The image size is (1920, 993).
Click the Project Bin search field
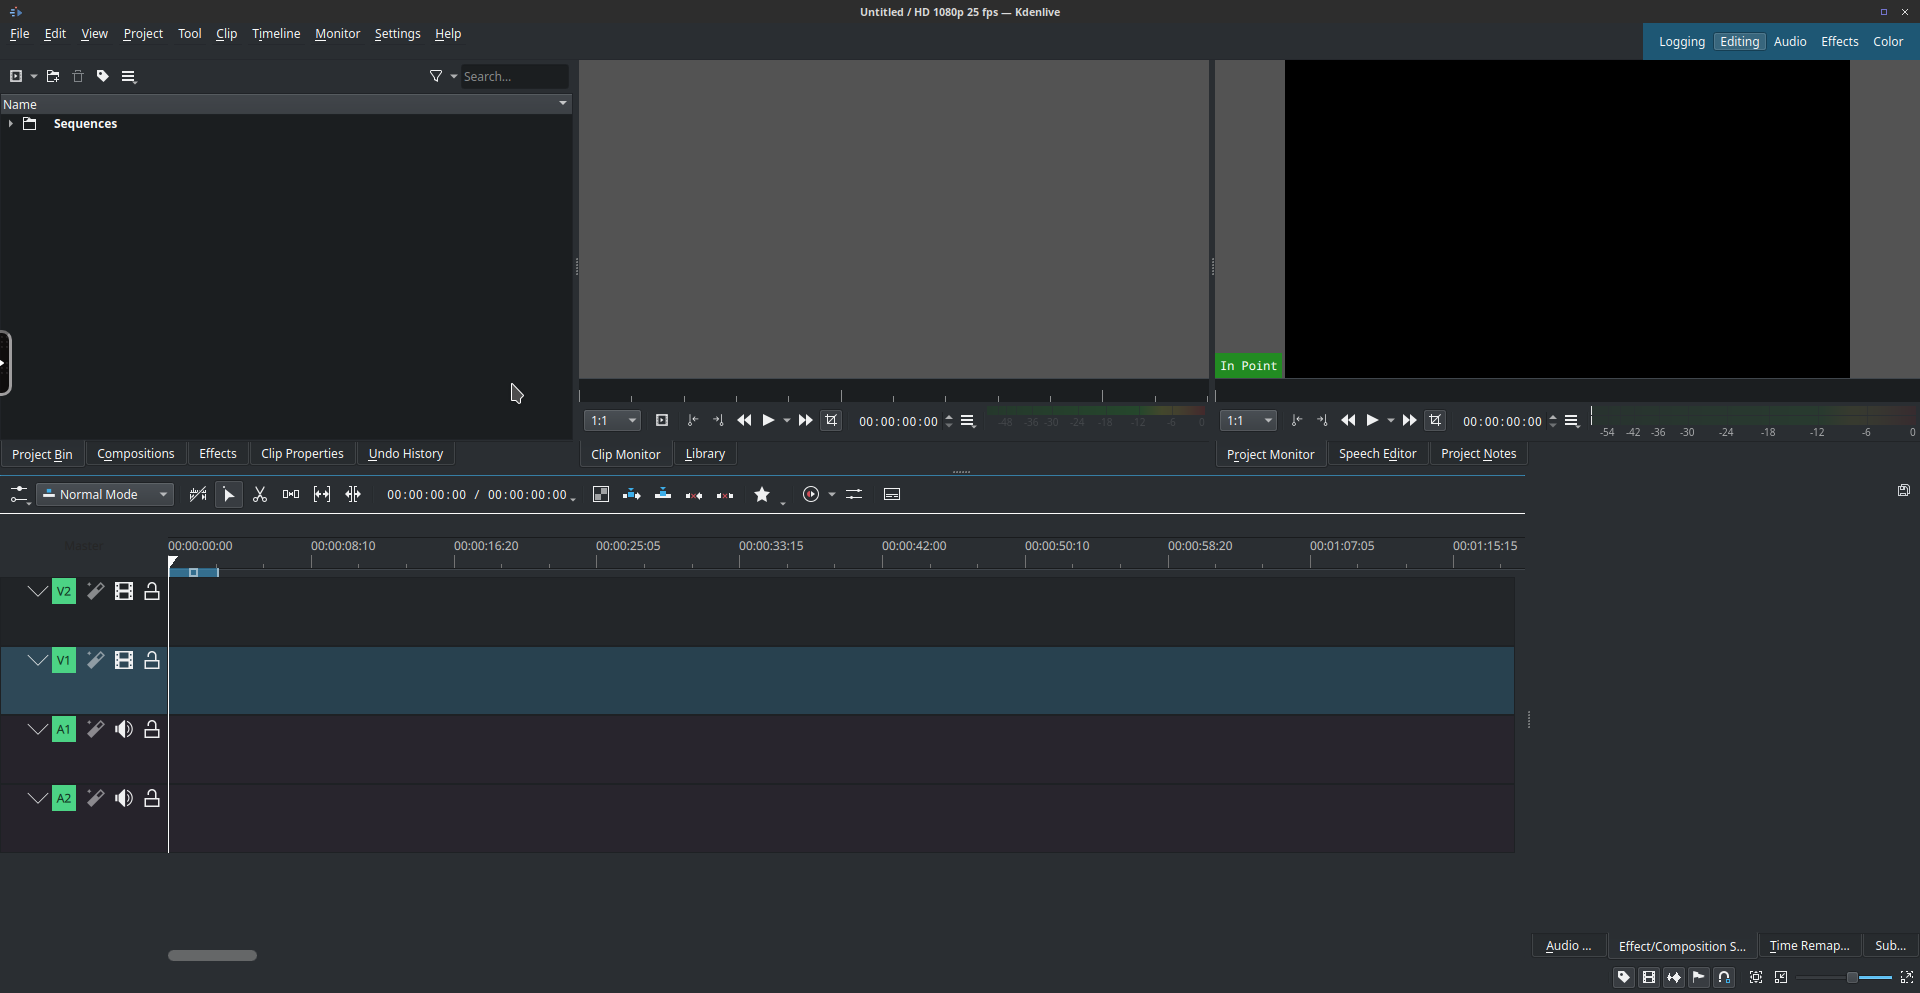(514, 76)
